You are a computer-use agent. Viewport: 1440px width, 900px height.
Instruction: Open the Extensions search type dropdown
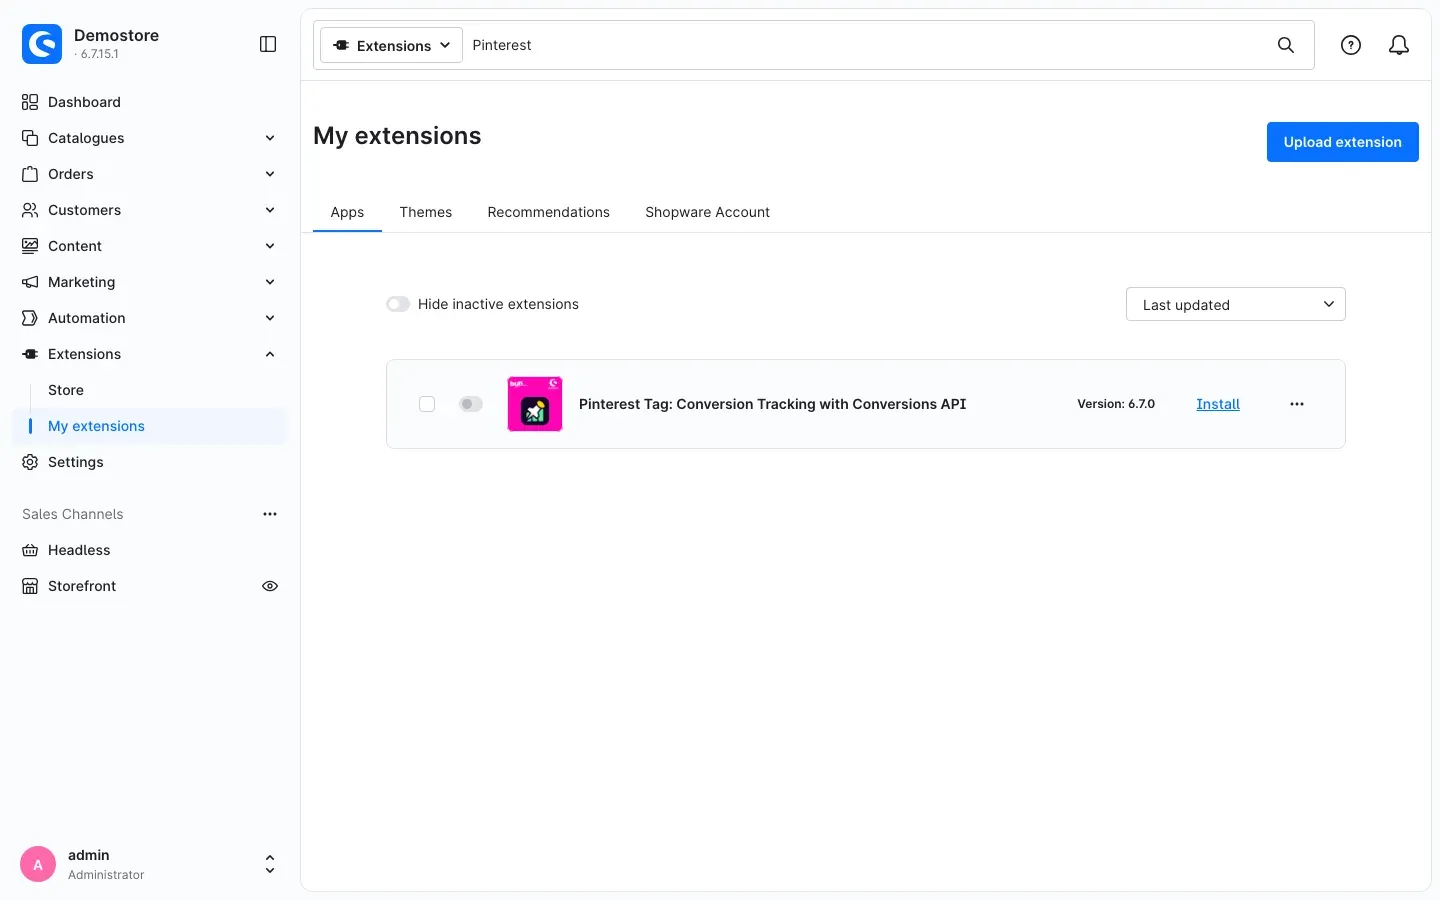(392, 45)
